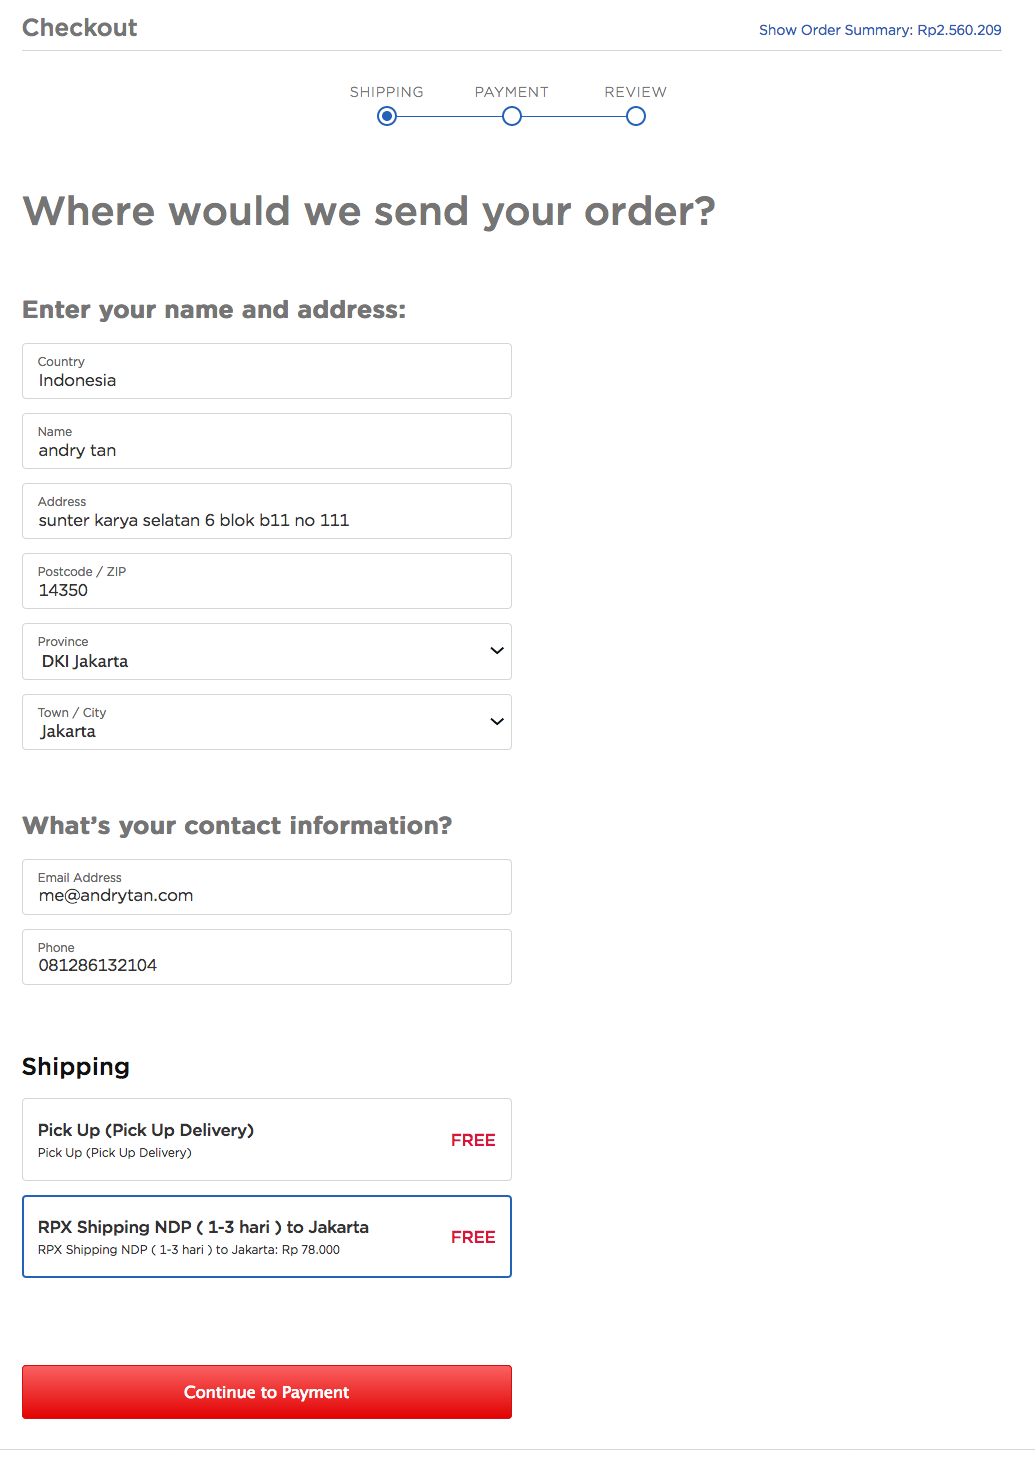Focus the Address input field
The height and width of the screenshot is (1468, 1035).
267,511
